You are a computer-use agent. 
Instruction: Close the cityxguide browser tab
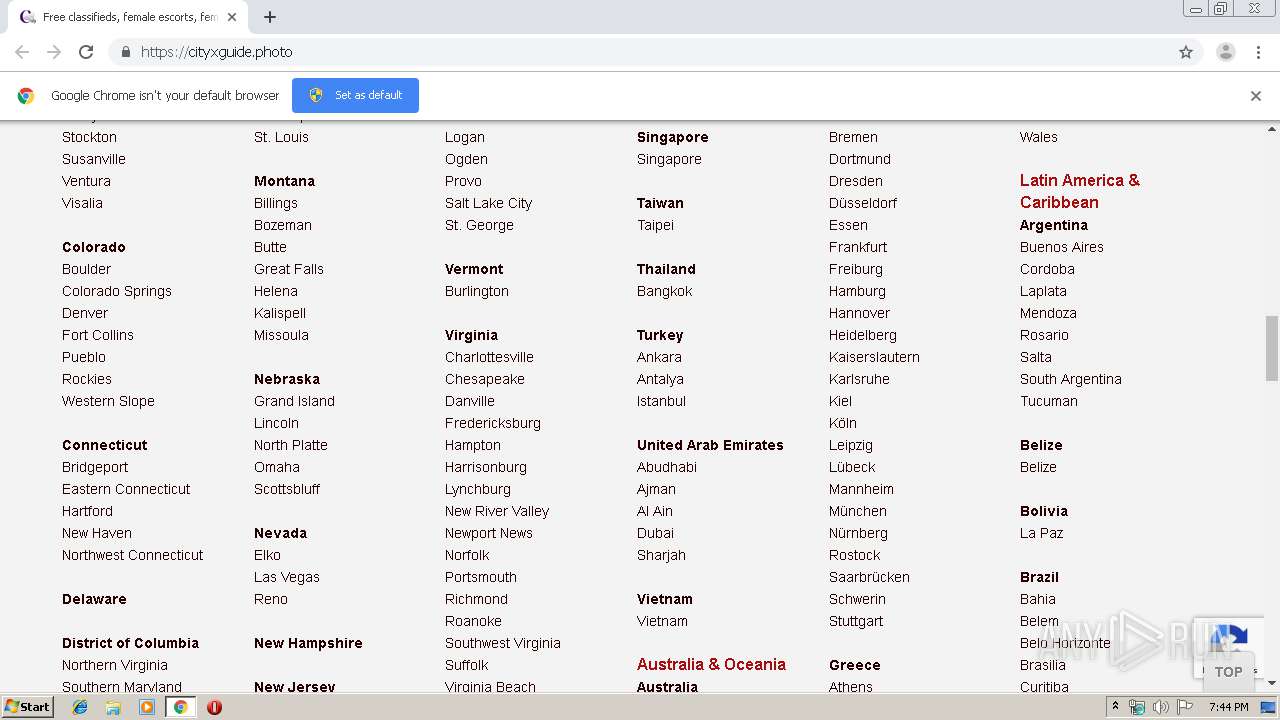232,17
